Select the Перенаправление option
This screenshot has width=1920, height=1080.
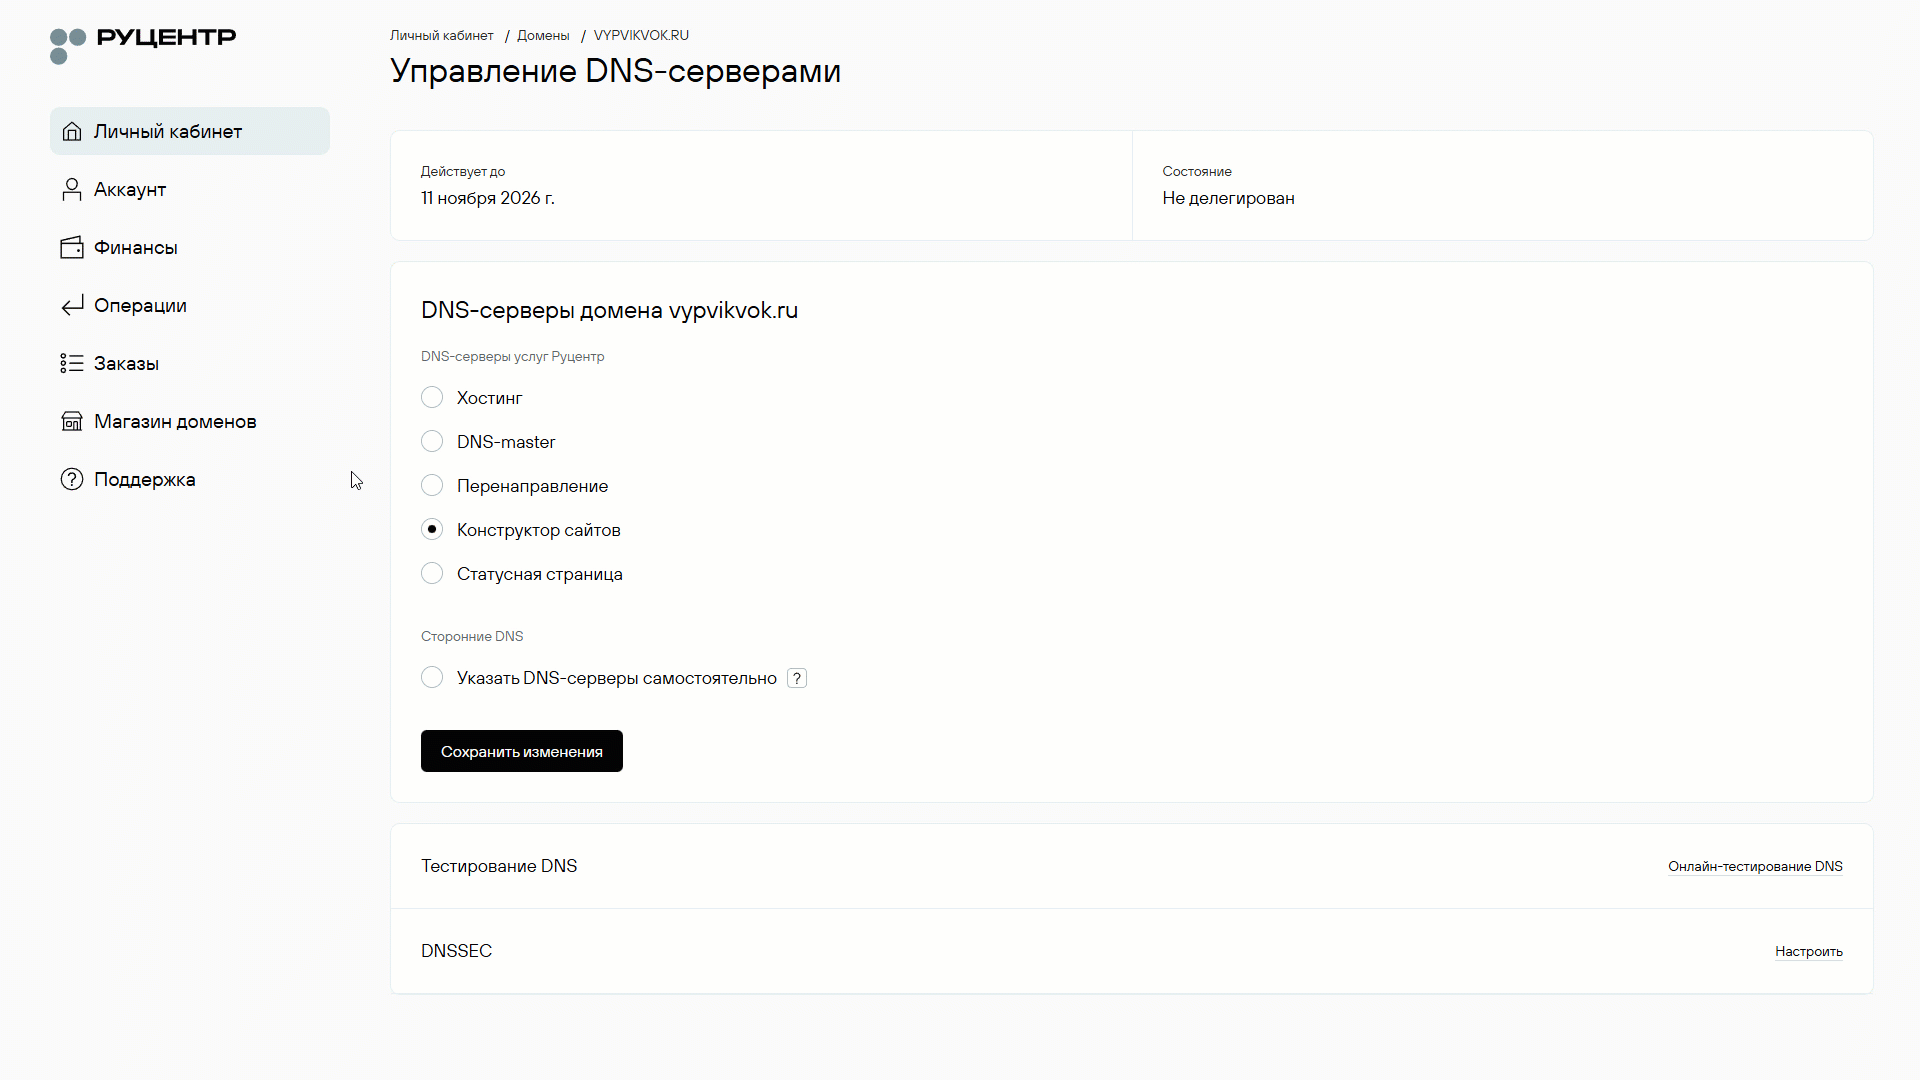point(431,485)
